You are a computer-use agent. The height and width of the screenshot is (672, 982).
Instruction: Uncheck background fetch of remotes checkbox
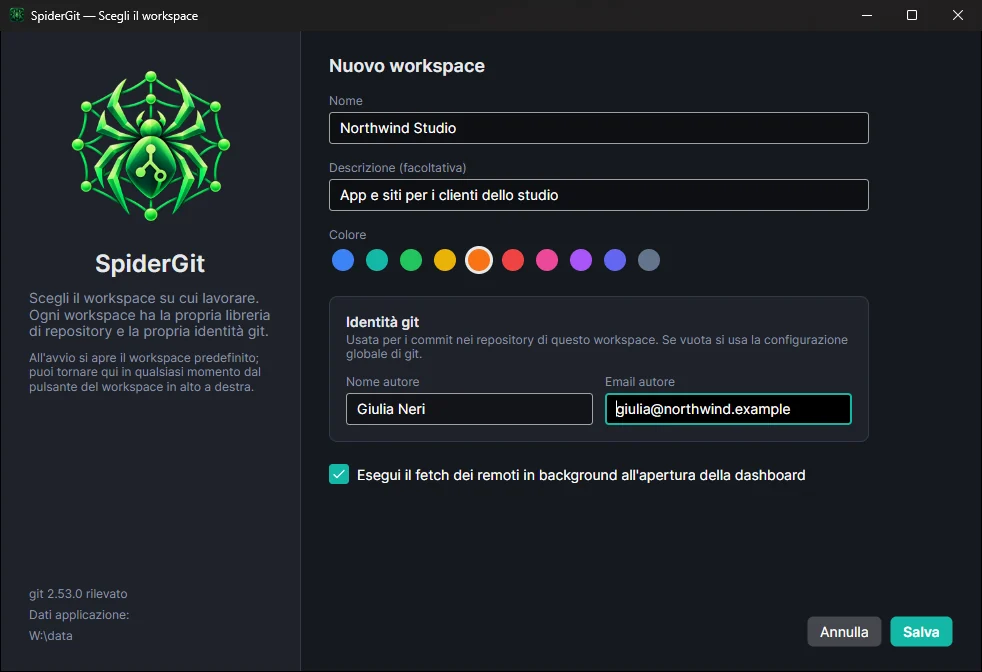339,475
